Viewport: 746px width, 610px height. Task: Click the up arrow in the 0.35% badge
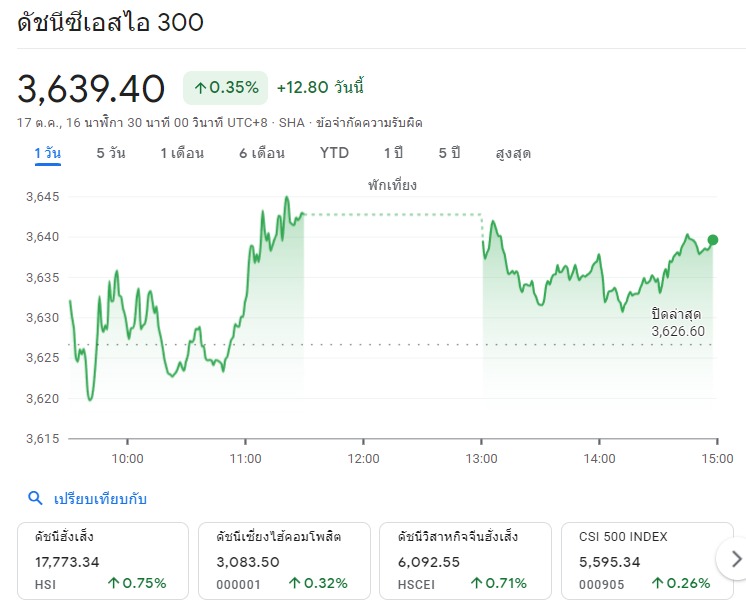(200, 88)
